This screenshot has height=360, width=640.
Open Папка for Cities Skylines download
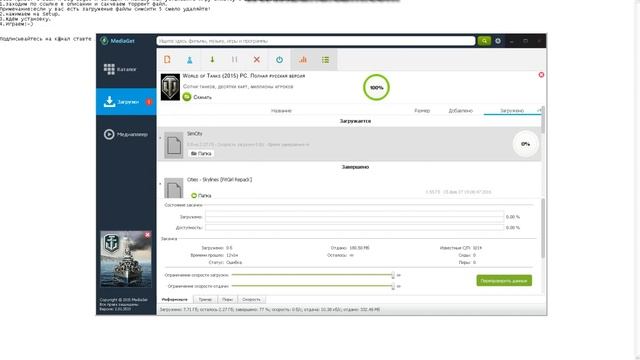tap(201, 196)
